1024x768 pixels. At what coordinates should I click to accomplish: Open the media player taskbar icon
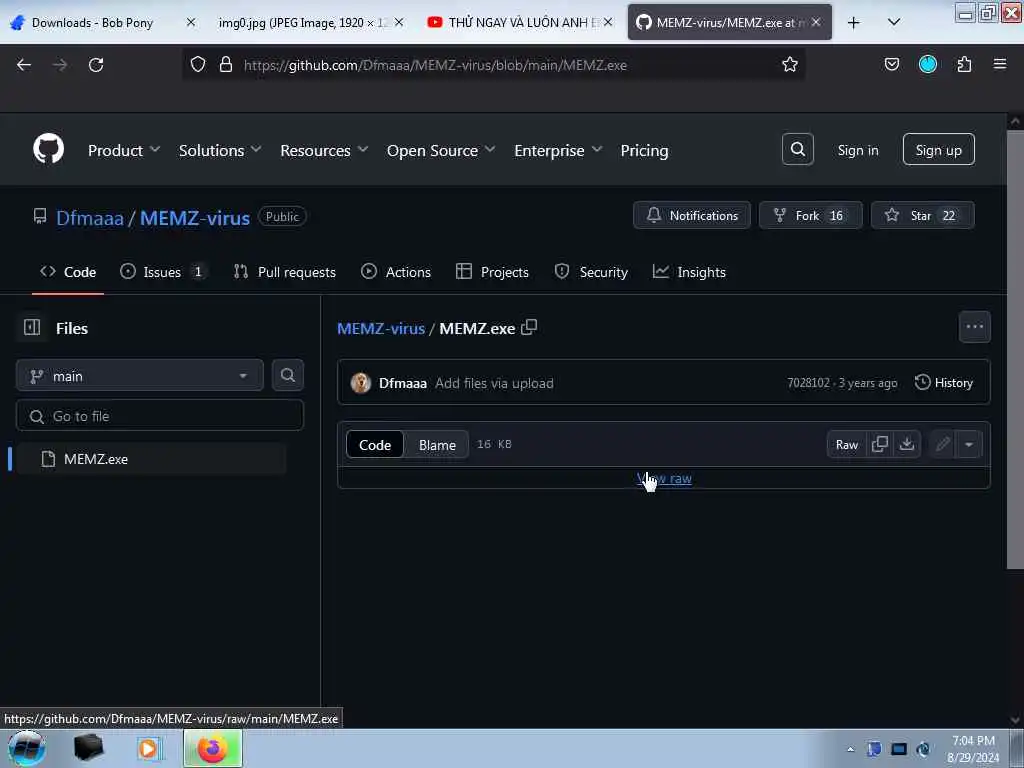pos(148,748)
